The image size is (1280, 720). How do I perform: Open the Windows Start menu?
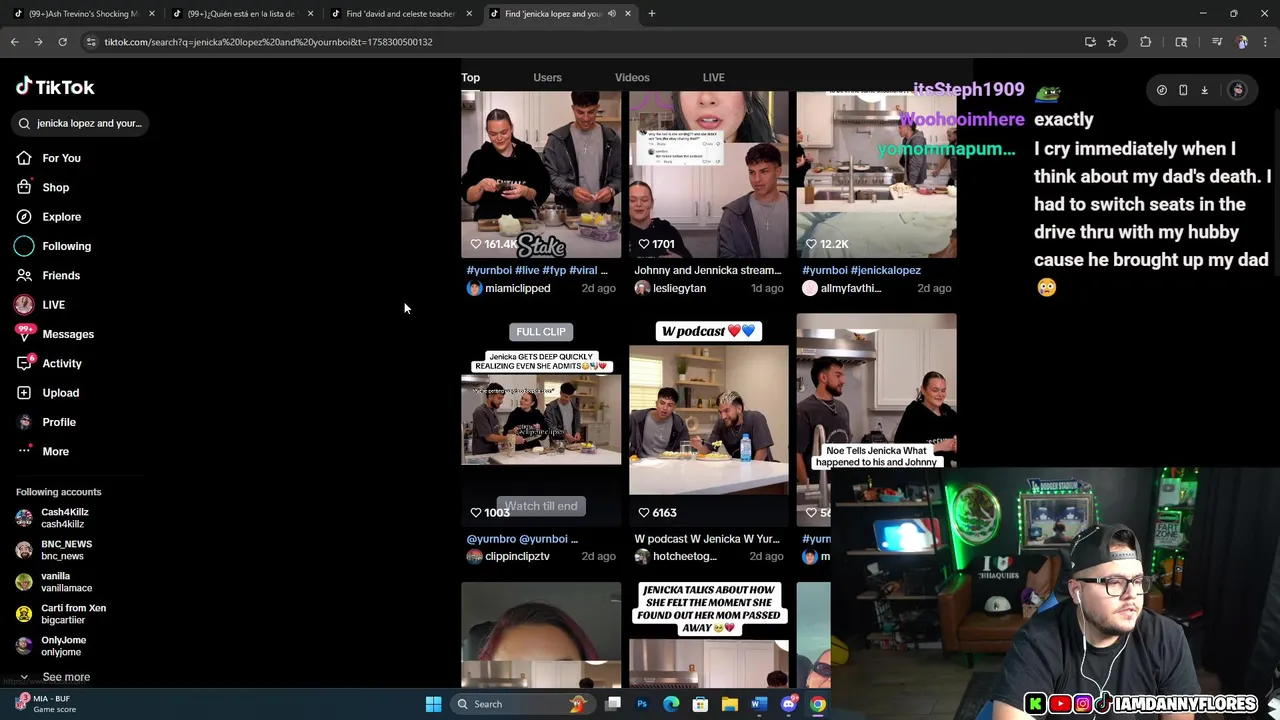(433, 704)
